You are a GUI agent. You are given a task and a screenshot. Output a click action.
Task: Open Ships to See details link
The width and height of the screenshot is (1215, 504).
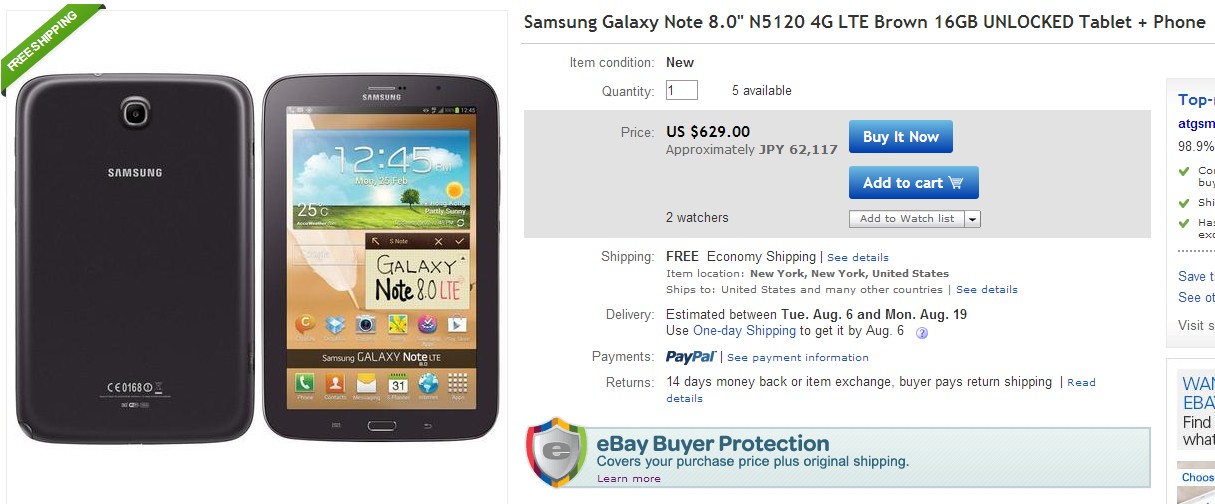point(986,290)
